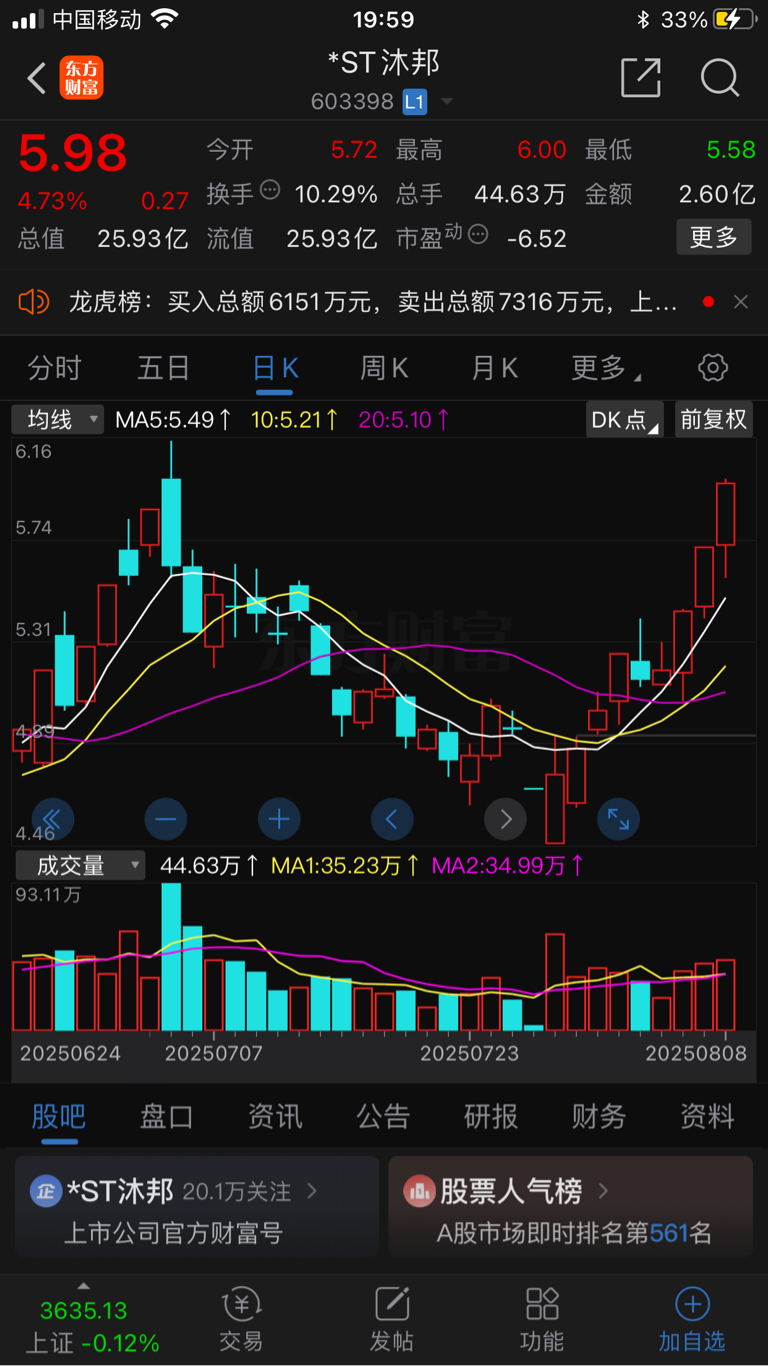
Task: Dismiss the 龙虎榜 notice with X
Action: pos(741,301)
